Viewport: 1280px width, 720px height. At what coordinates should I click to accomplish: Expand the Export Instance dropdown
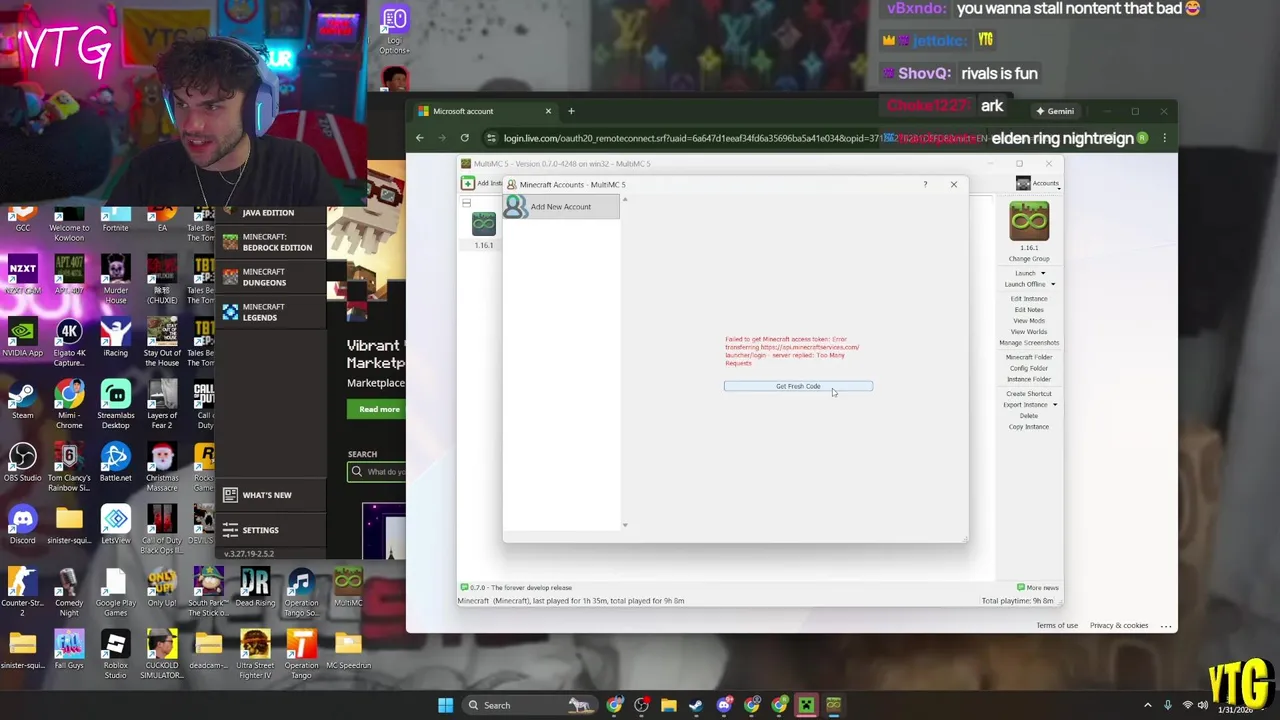pos(1055,405)
